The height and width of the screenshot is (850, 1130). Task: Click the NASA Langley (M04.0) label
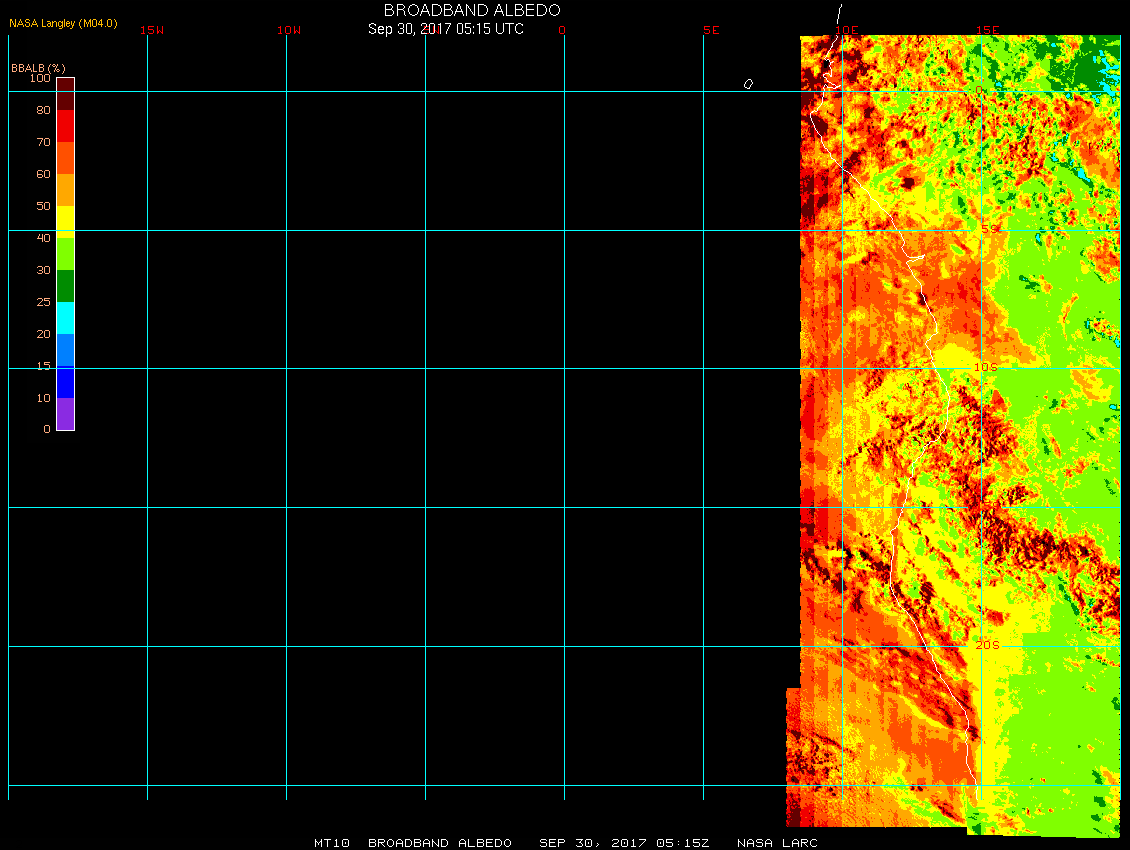(x=63, y=23)
